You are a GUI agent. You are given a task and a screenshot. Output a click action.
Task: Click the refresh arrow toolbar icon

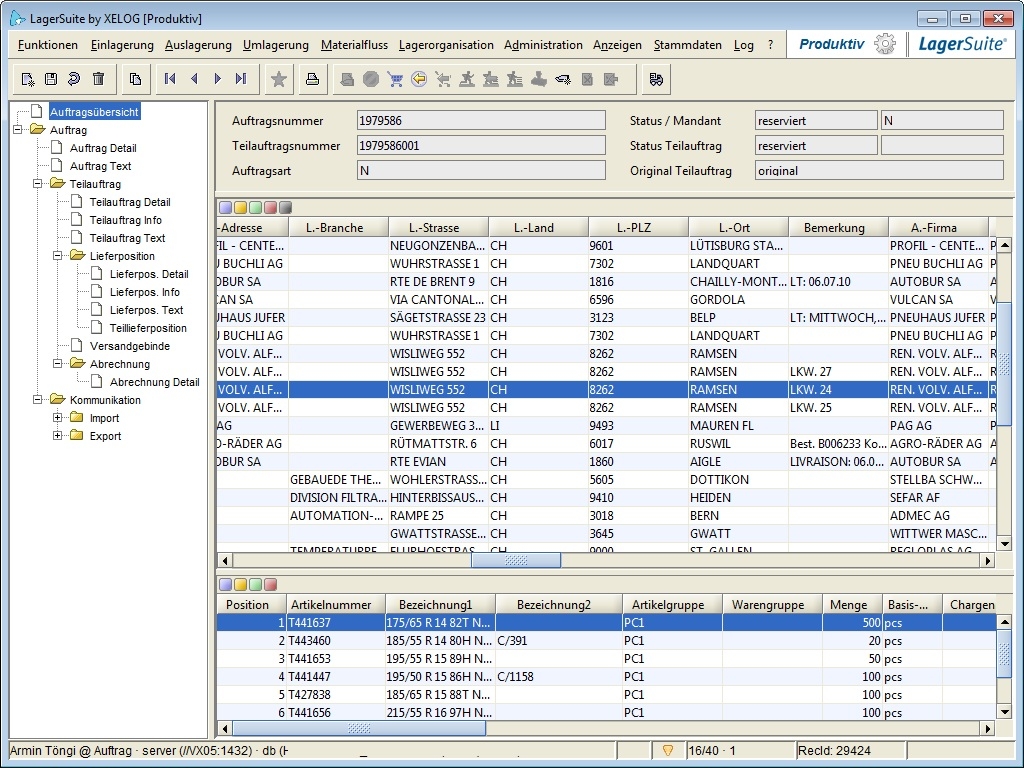click(74, 79)
